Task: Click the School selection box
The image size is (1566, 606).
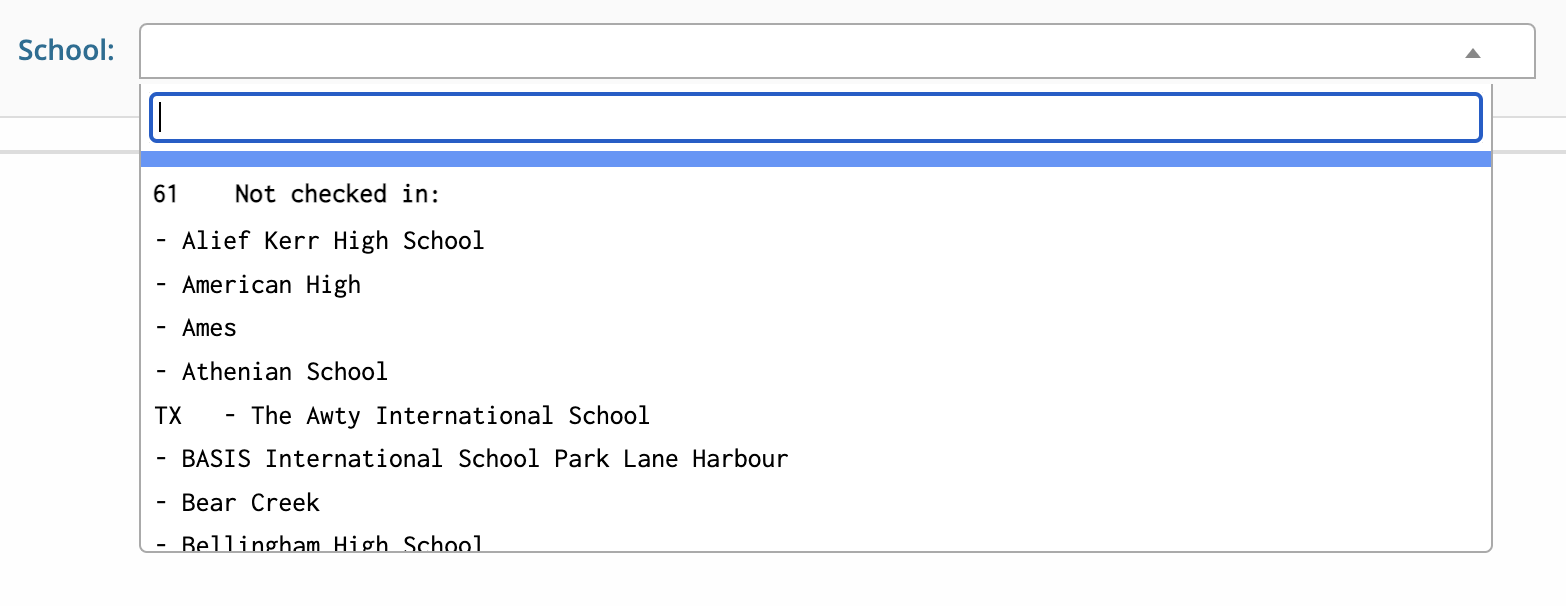Action: [800, 52]
